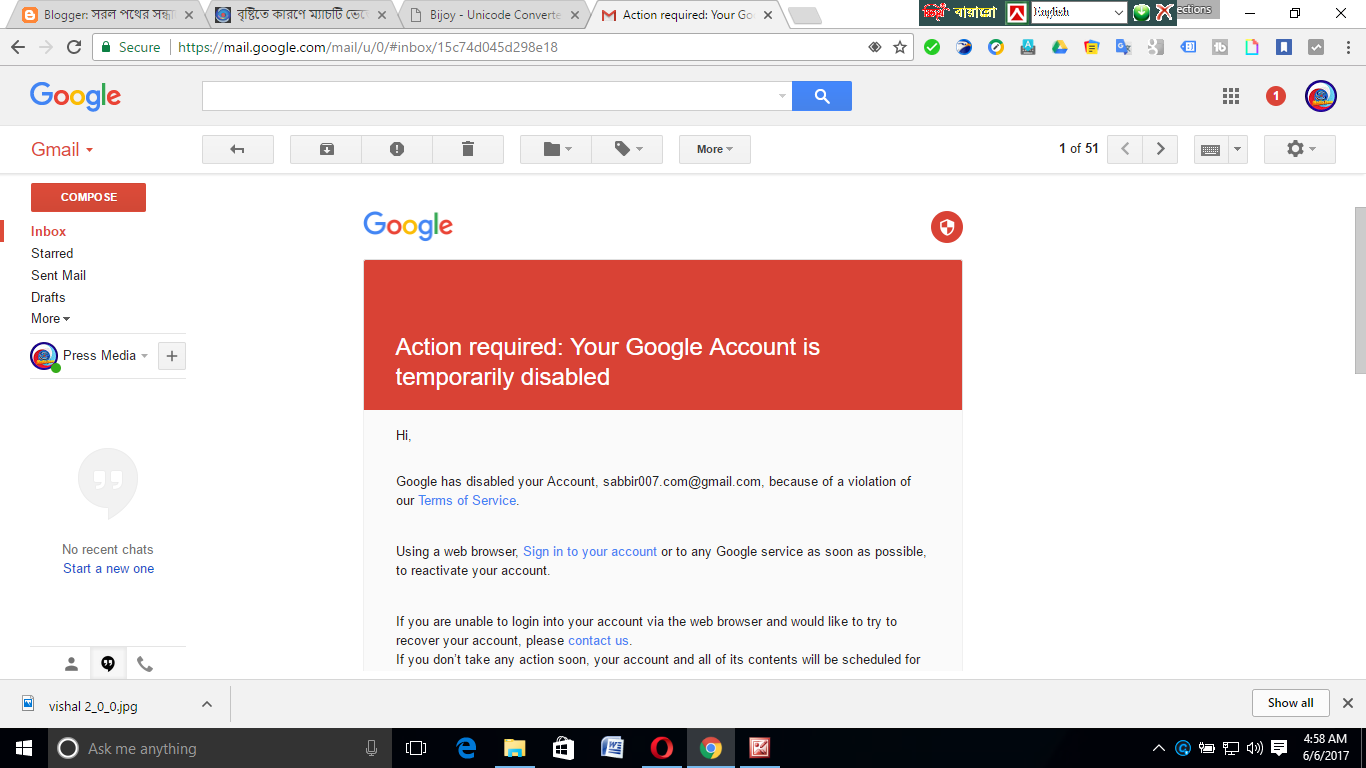Viewport: 1366px width, 768px height.
Task: Click the browser back button
Action: point(18,47)
